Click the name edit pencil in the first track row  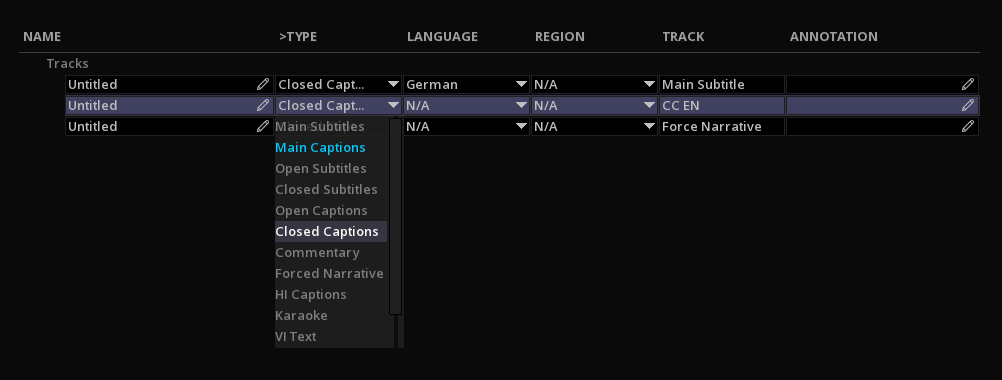(263, 84)
